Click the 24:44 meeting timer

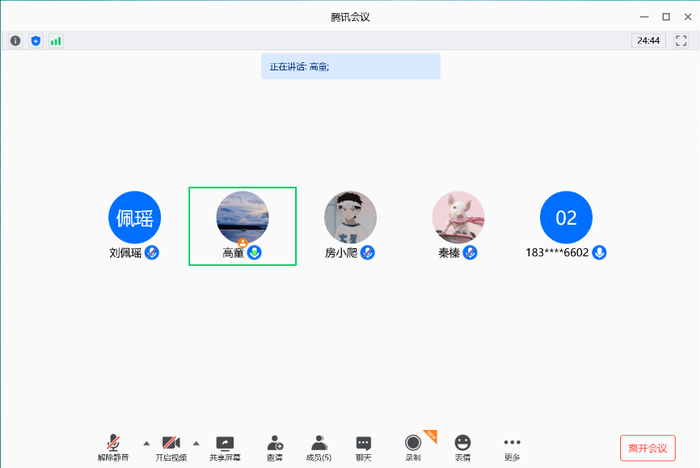(648, 41)
